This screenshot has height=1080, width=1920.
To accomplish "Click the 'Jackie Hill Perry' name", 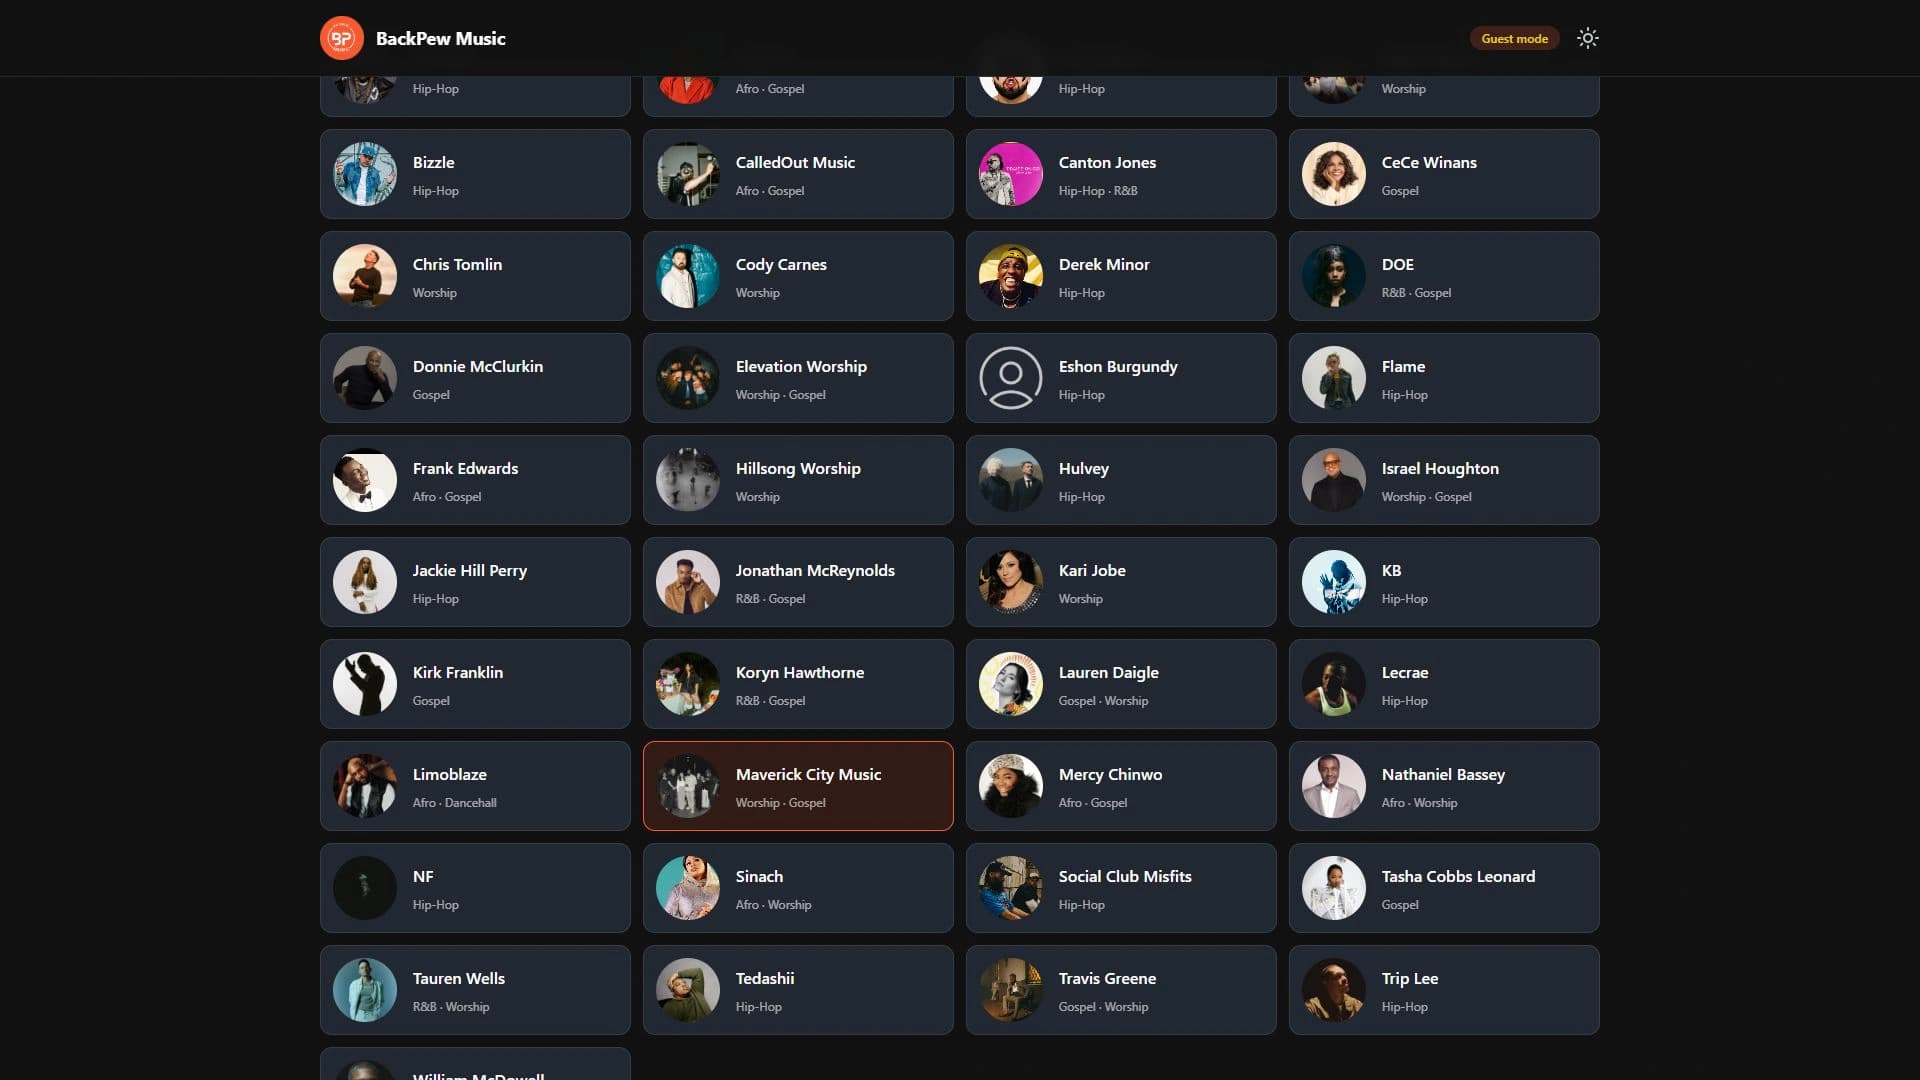I will pyautogui.click(x=469, y=570).
